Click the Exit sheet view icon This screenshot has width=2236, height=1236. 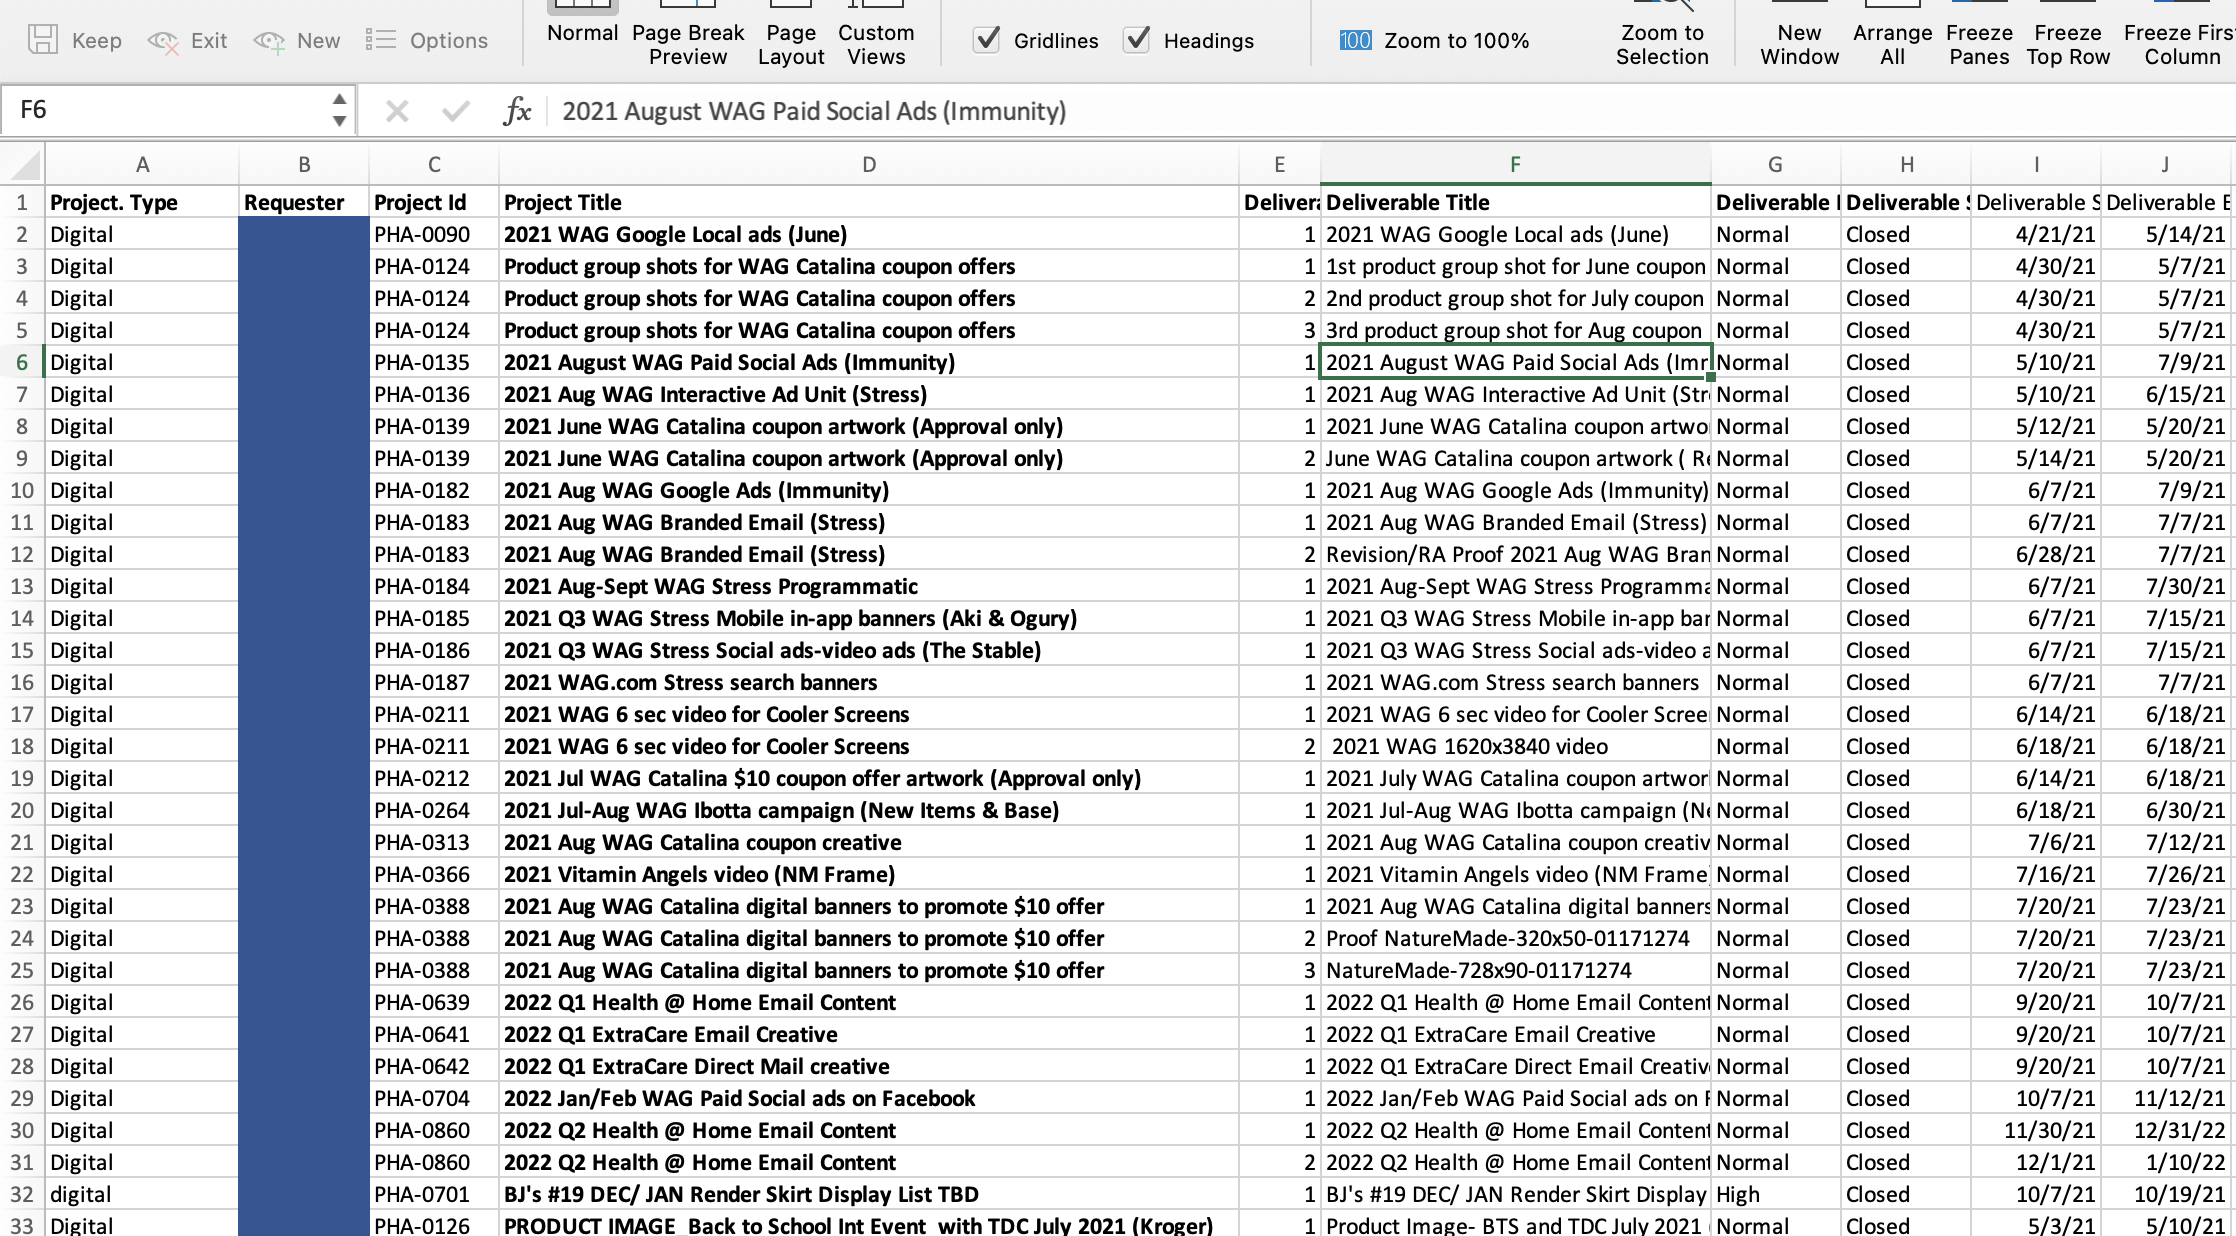[x=163, y=41]
